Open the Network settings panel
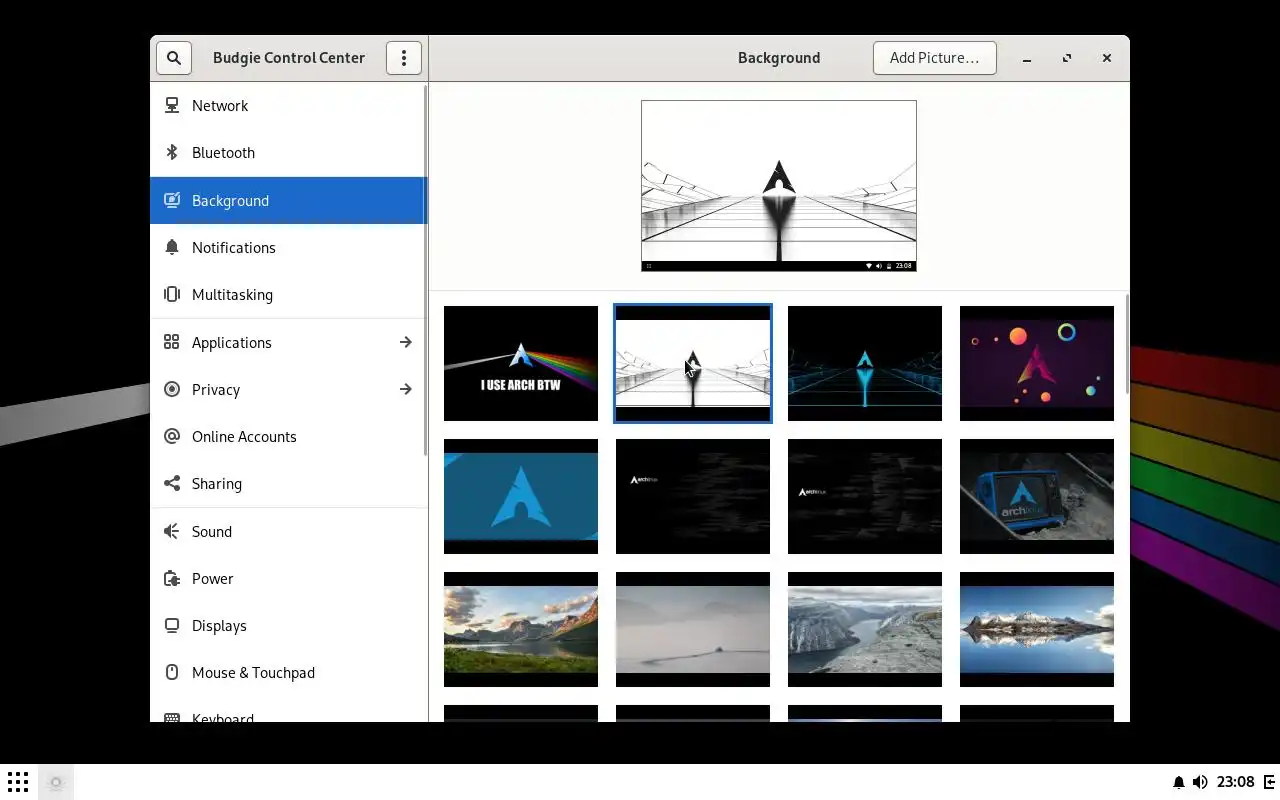The height and width of the screenshot is (800, 1280). click(x=289, y=105)
